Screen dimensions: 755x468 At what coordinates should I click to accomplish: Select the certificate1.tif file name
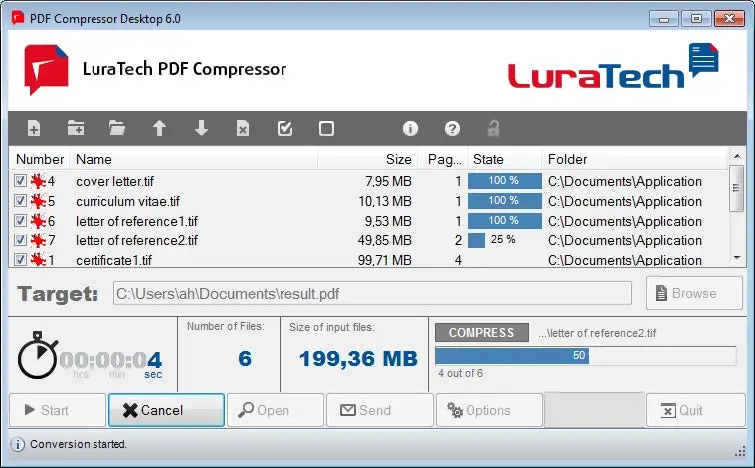114,260
